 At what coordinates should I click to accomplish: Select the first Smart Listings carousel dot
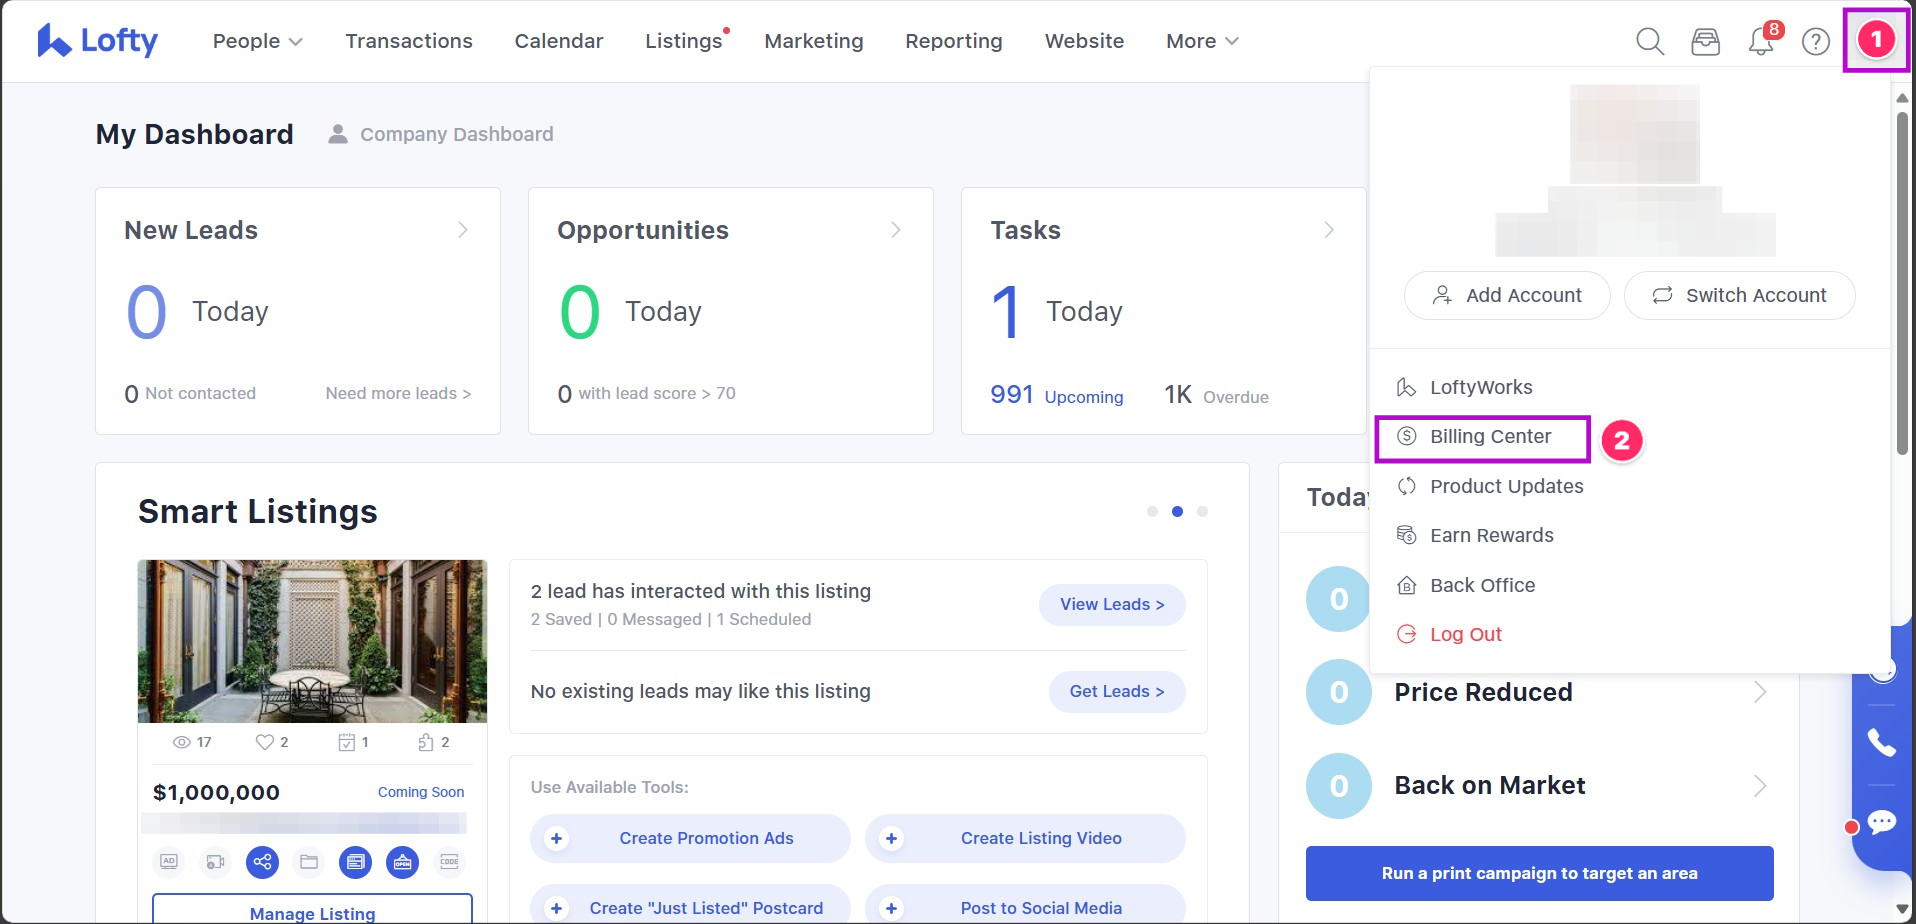coord(1152,511)
